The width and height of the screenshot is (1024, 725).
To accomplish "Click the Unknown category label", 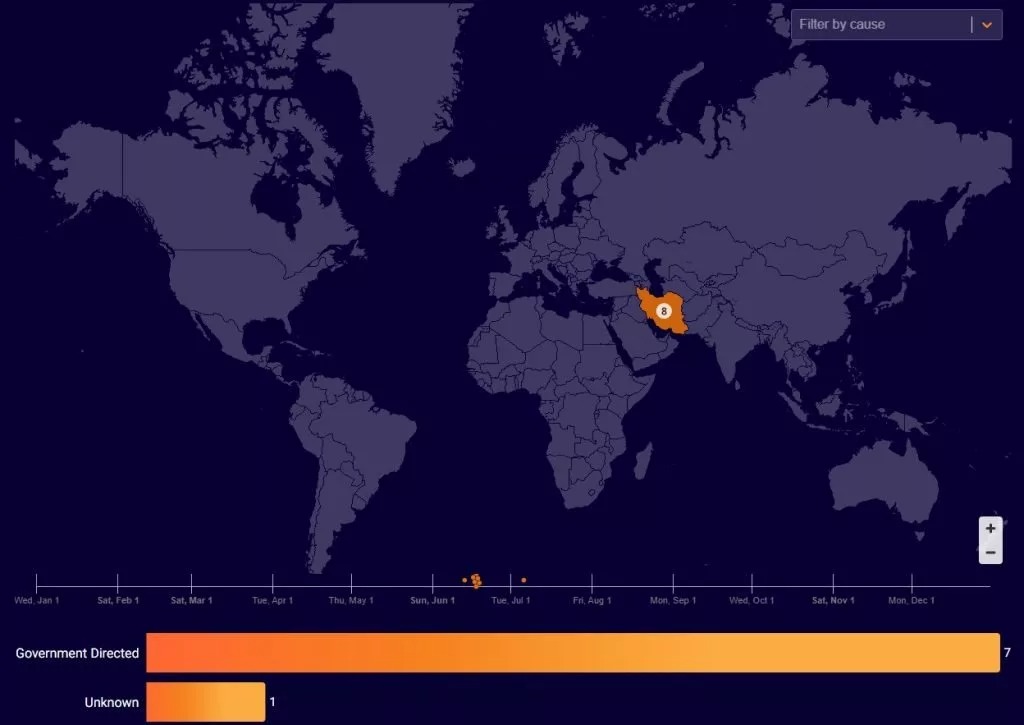I will point(111,702).
